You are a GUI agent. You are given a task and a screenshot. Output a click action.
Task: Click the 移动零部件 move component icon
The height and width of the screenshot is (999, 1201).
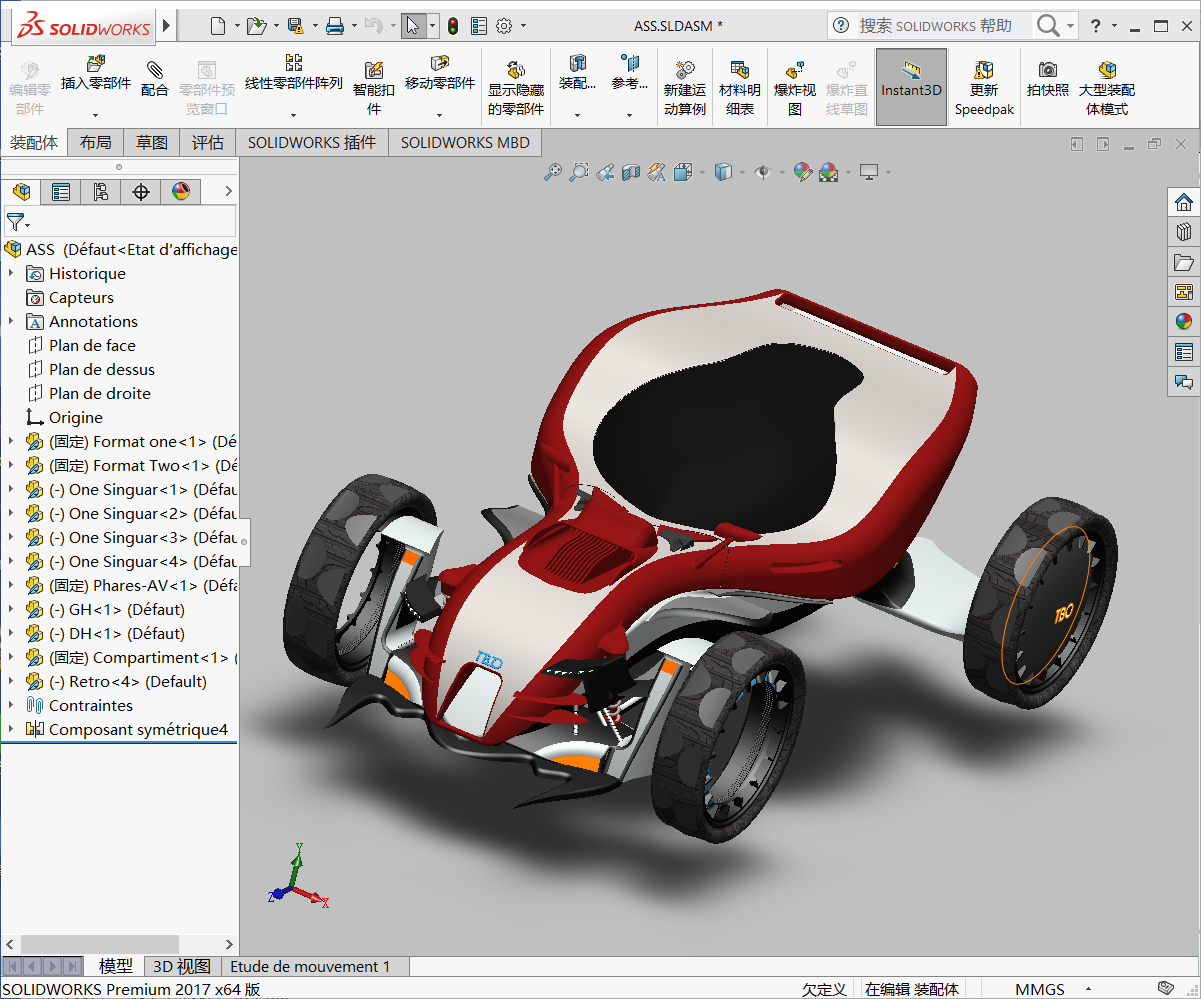click(x=439, y=65)
